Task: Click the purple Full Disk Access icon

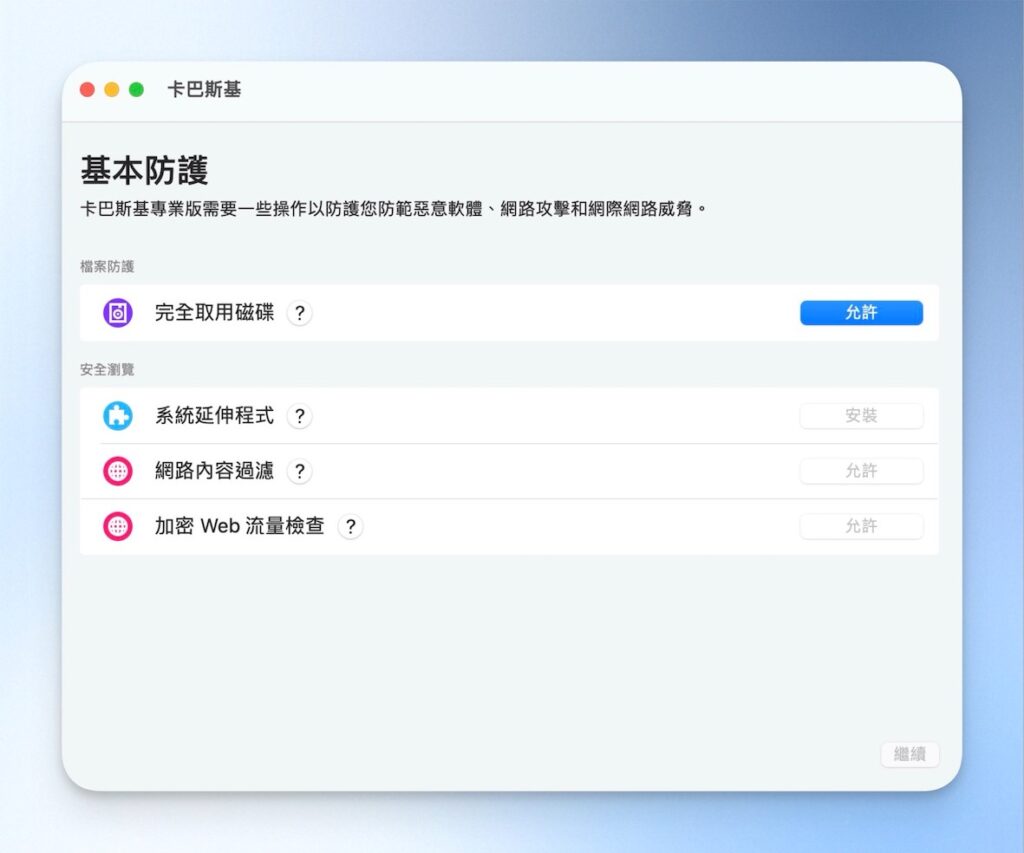Action: pyautogui.click(x=118, y=313)
